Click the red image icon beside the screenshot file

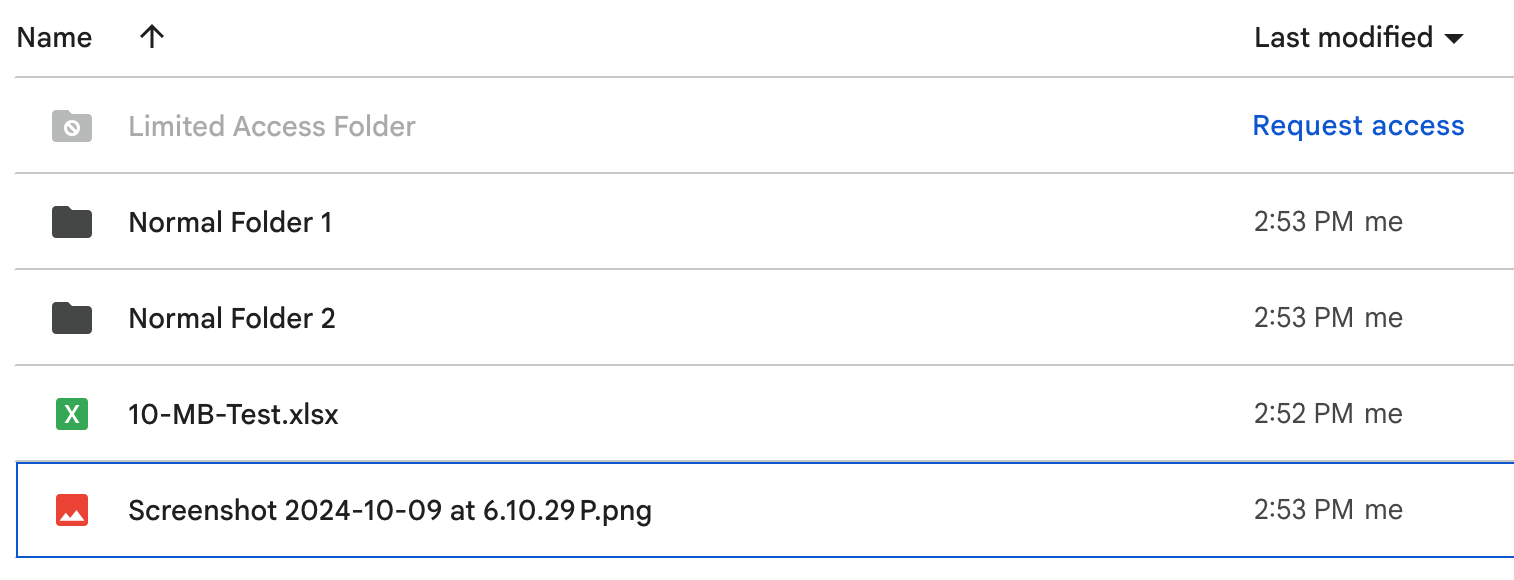[x=70, y=509]
